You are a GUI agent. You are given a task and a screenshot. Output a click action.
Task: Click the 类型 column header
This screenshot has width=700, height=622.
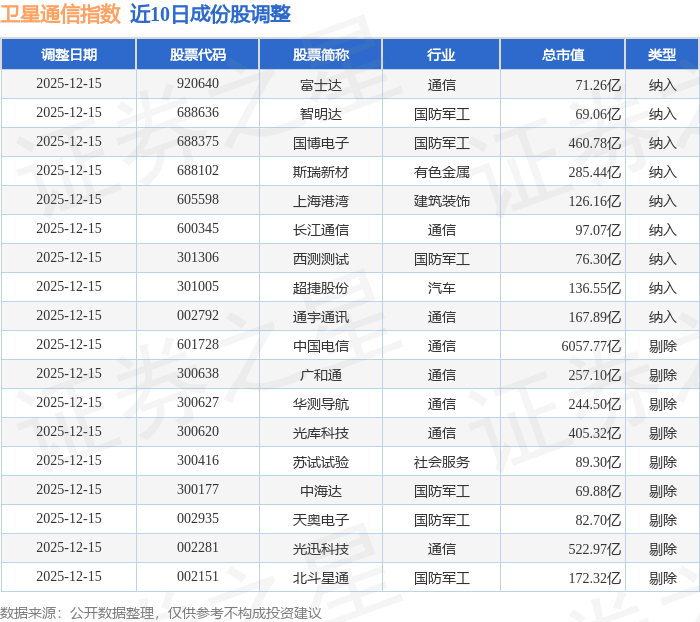(662, 54)
